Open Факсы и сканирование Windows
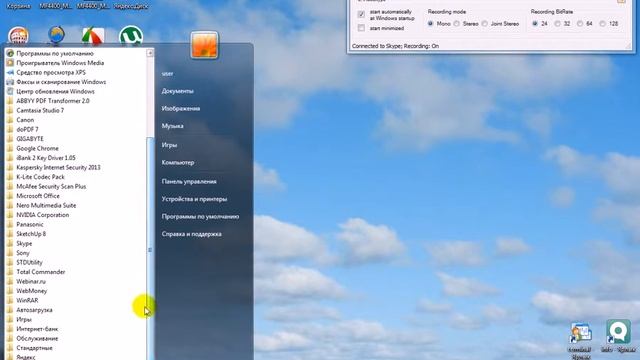This screenshot has height=360, width=640. pyautogui.click(x=56, y=82)
